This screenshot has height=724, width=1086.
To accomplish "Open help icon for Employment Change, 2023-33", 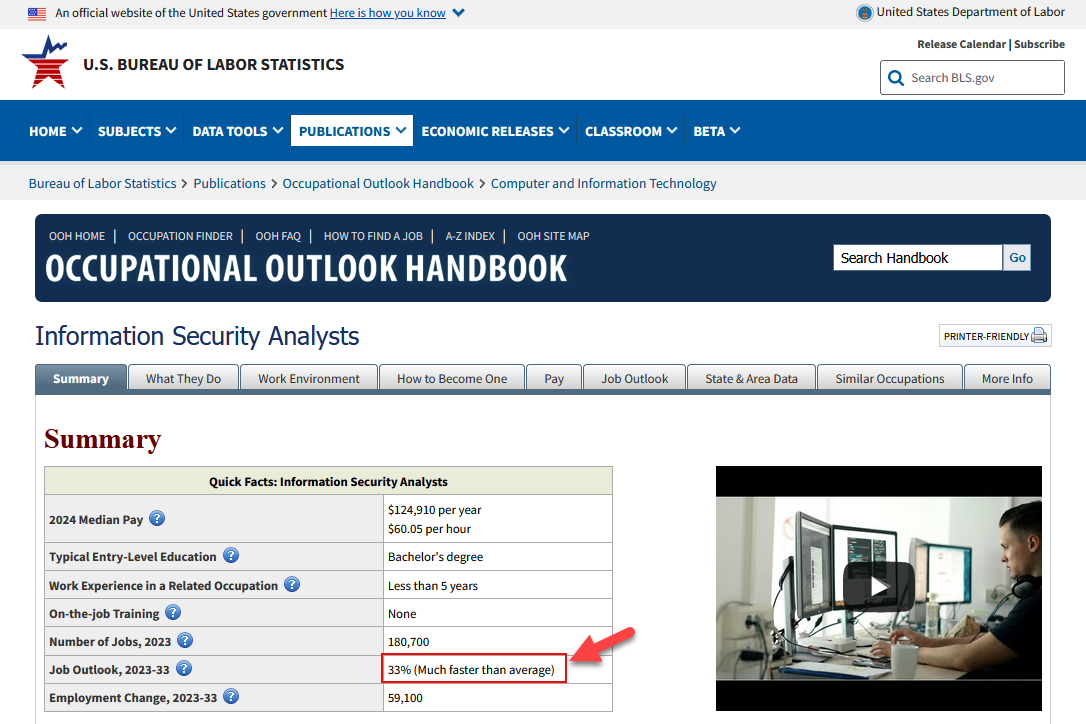I will click(x=231, y=697).
